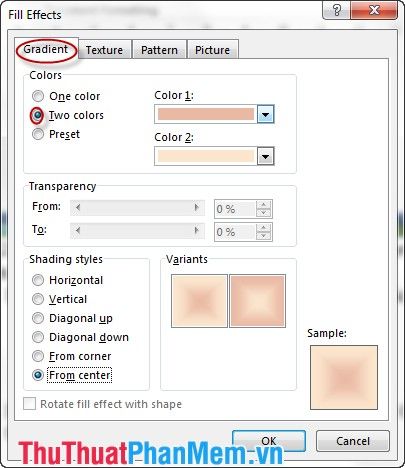Click right arrow of To transparency slider
The image size is (405, 468).
pos(197,231)
